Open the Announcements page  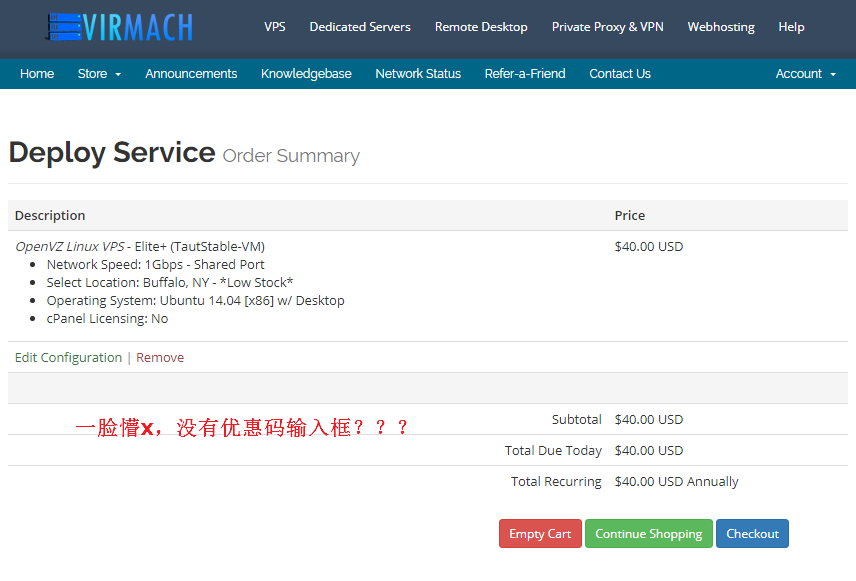[191, 73]
